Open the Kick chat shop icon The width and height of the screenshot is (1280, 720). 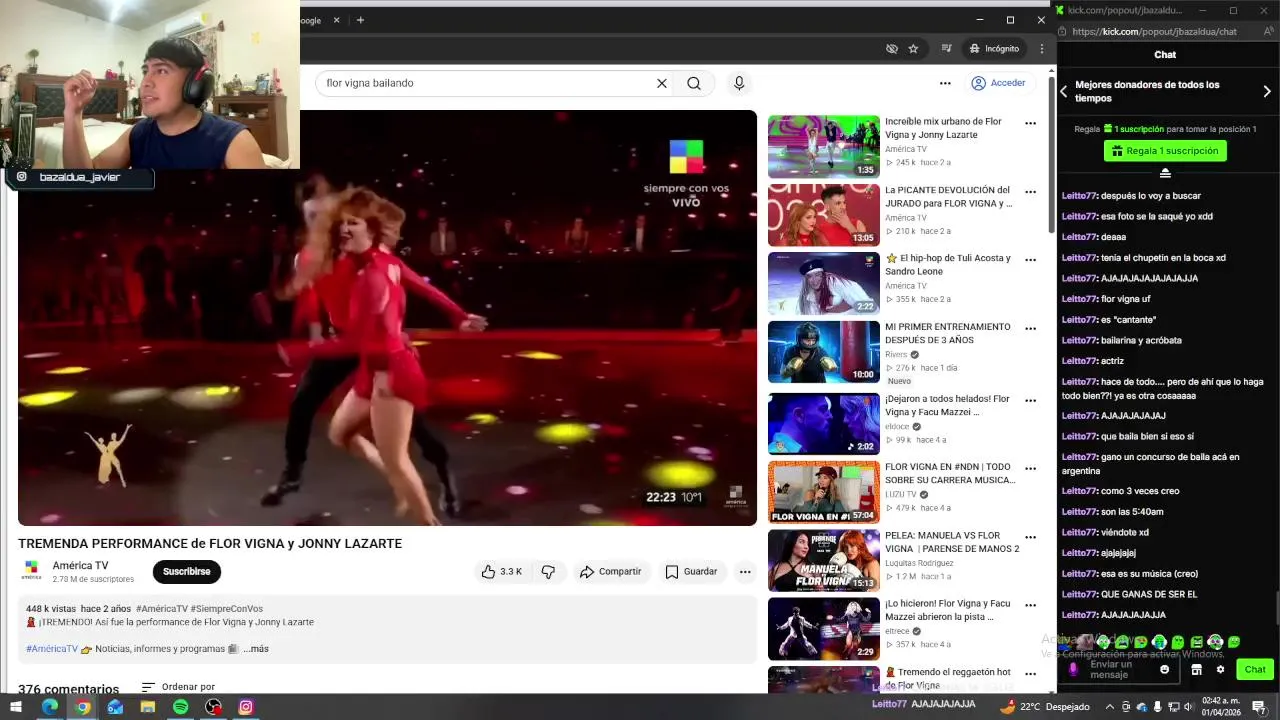pyautogui.click(x=1196, y=669)
